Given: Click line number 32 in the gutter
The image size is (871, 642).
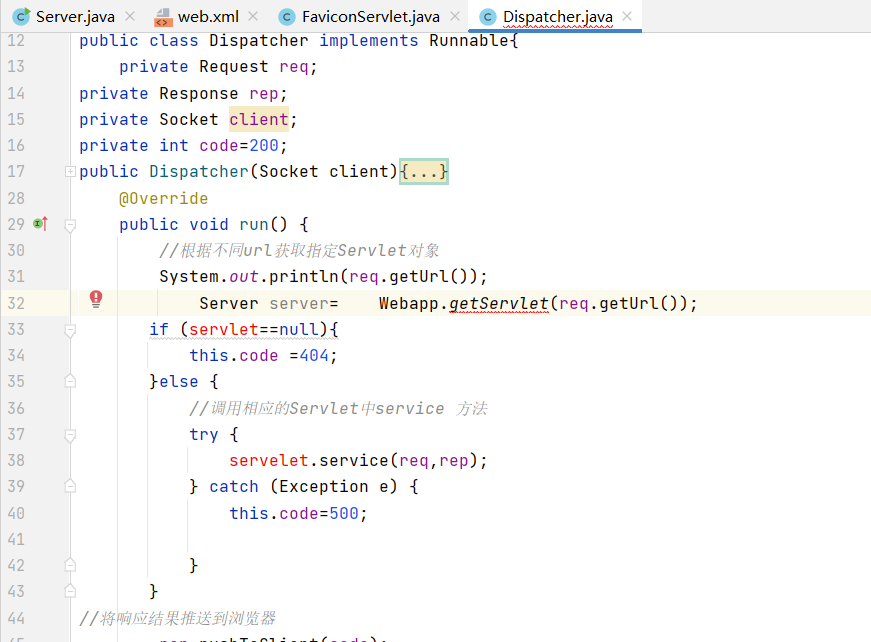Looking at the screenshot, I should 16,303.
